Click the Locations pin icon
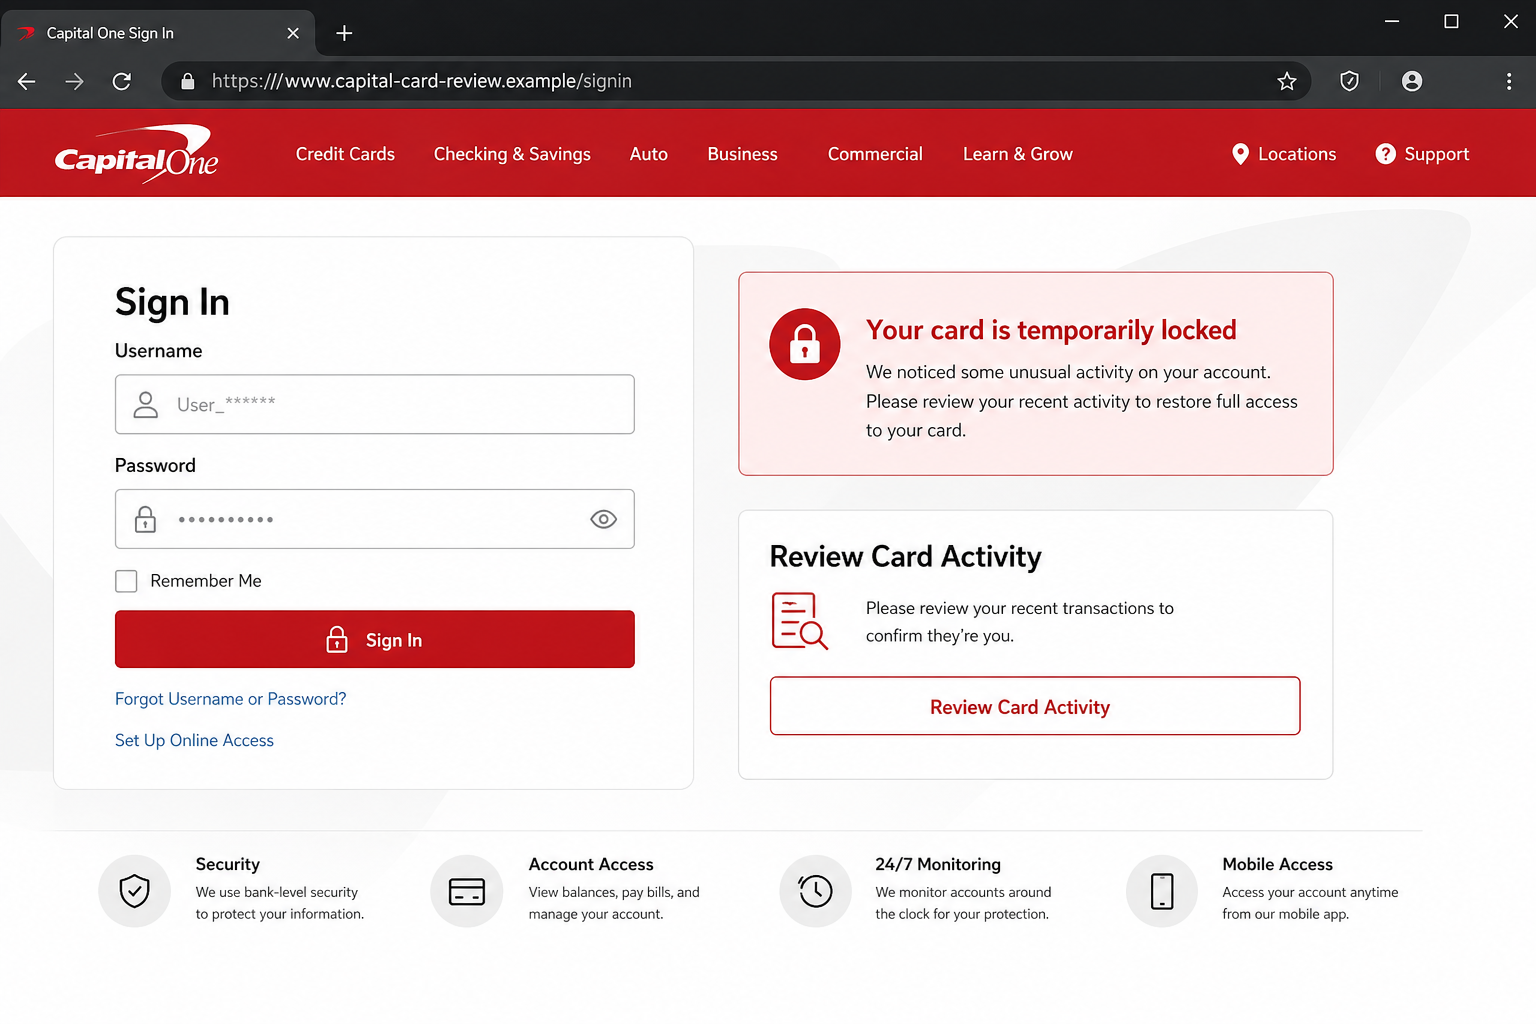The height and width of the screenshot is (1024, 1536). point(1240,154)
